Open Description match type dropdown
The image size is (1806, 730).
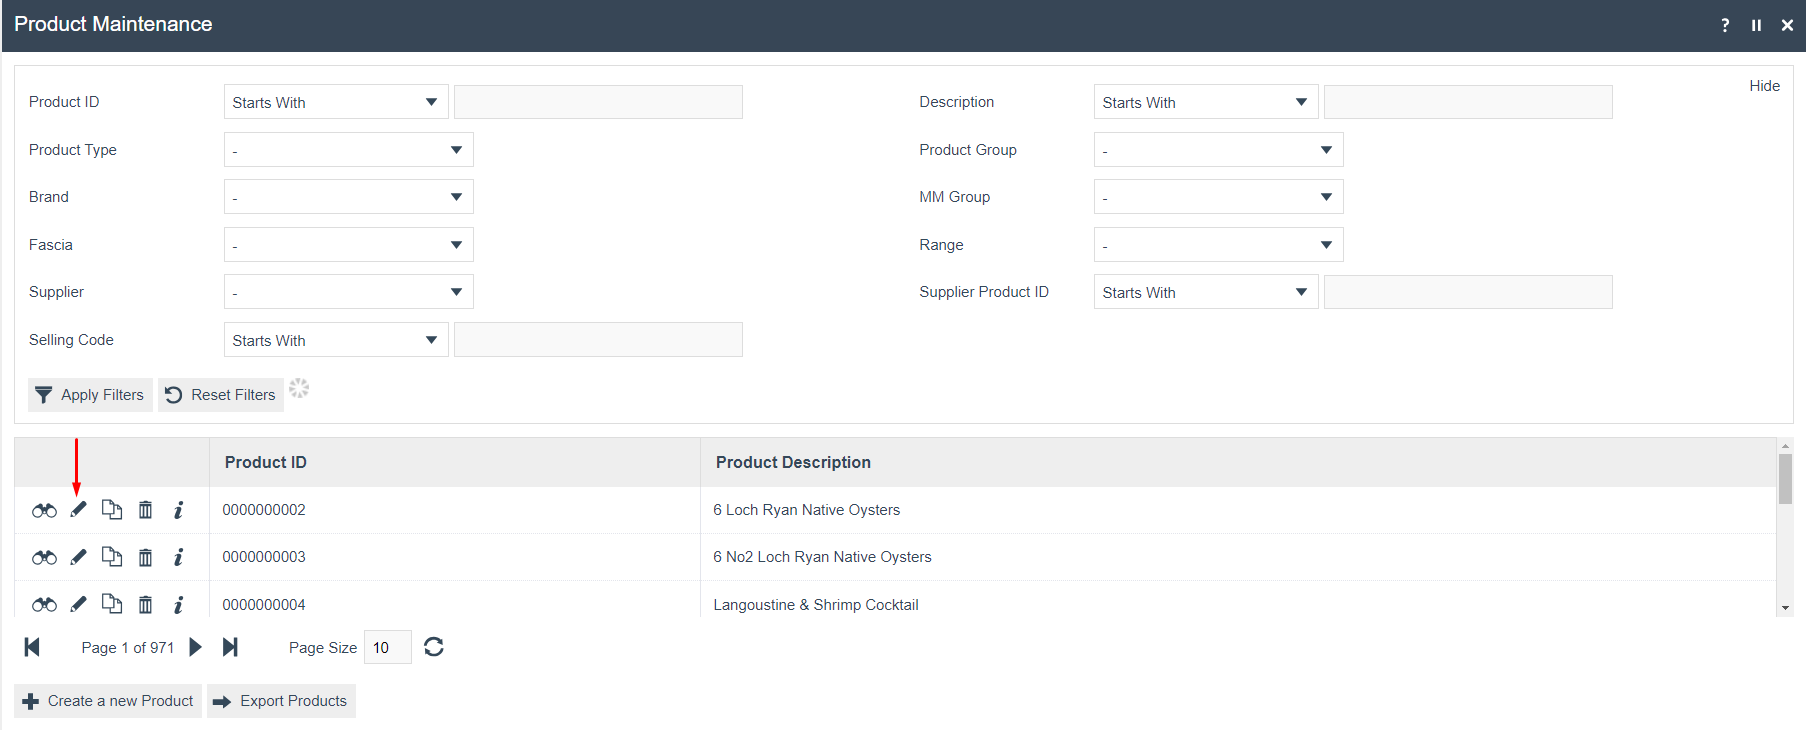(1206, 102)
